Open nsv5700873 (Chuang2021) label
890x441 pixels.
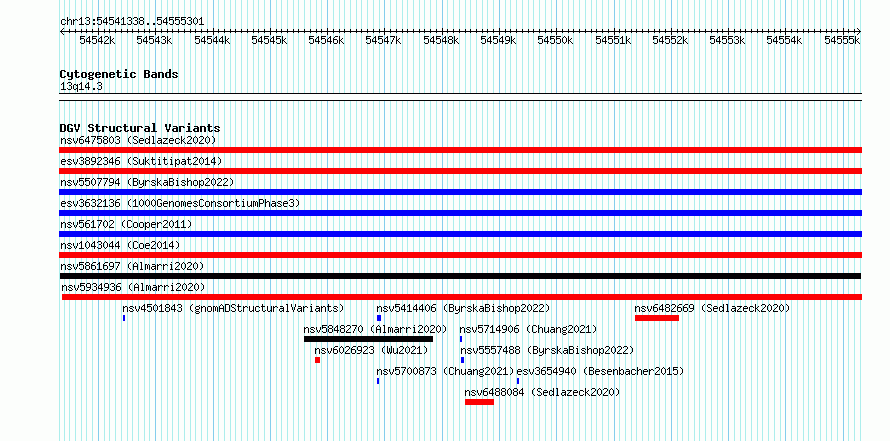[446, 371]
